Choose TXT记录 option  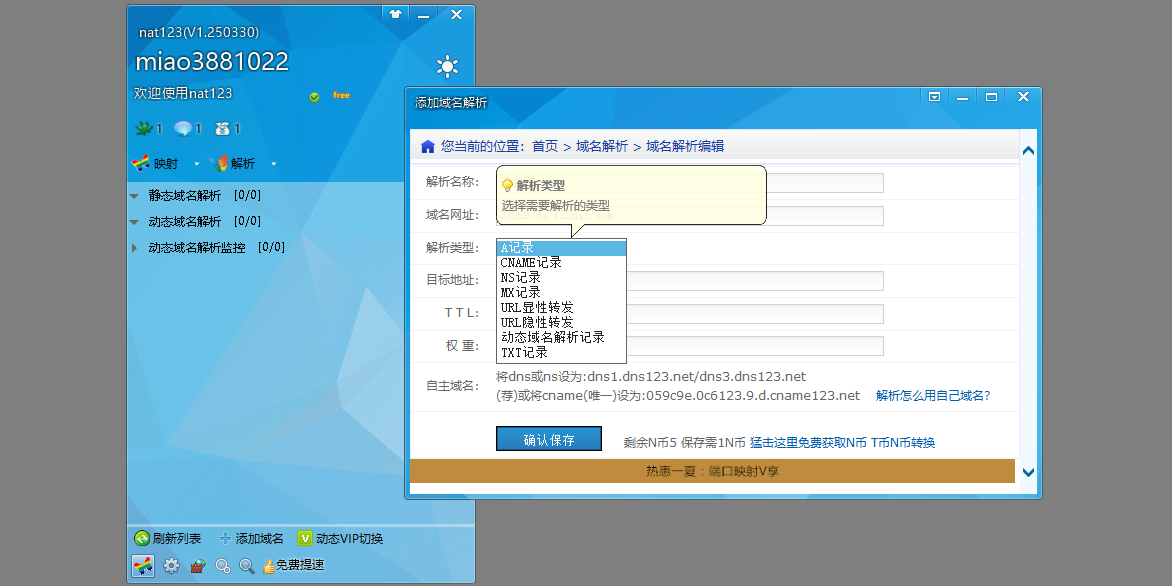coord(561,353)
